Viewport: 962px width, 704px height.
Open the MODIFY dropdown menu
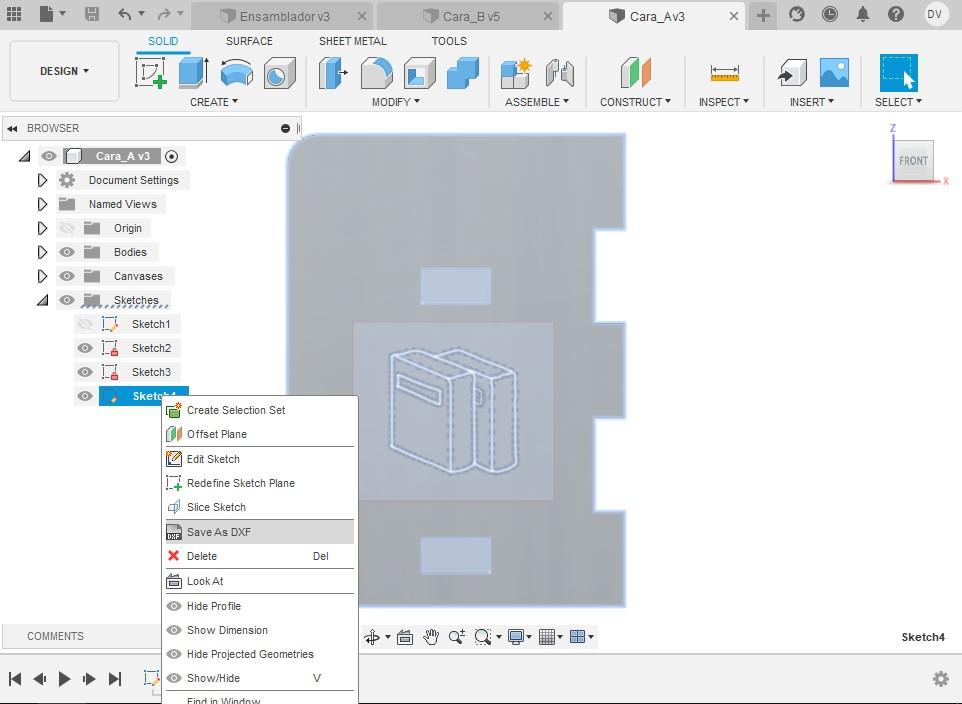coord(396,102)
